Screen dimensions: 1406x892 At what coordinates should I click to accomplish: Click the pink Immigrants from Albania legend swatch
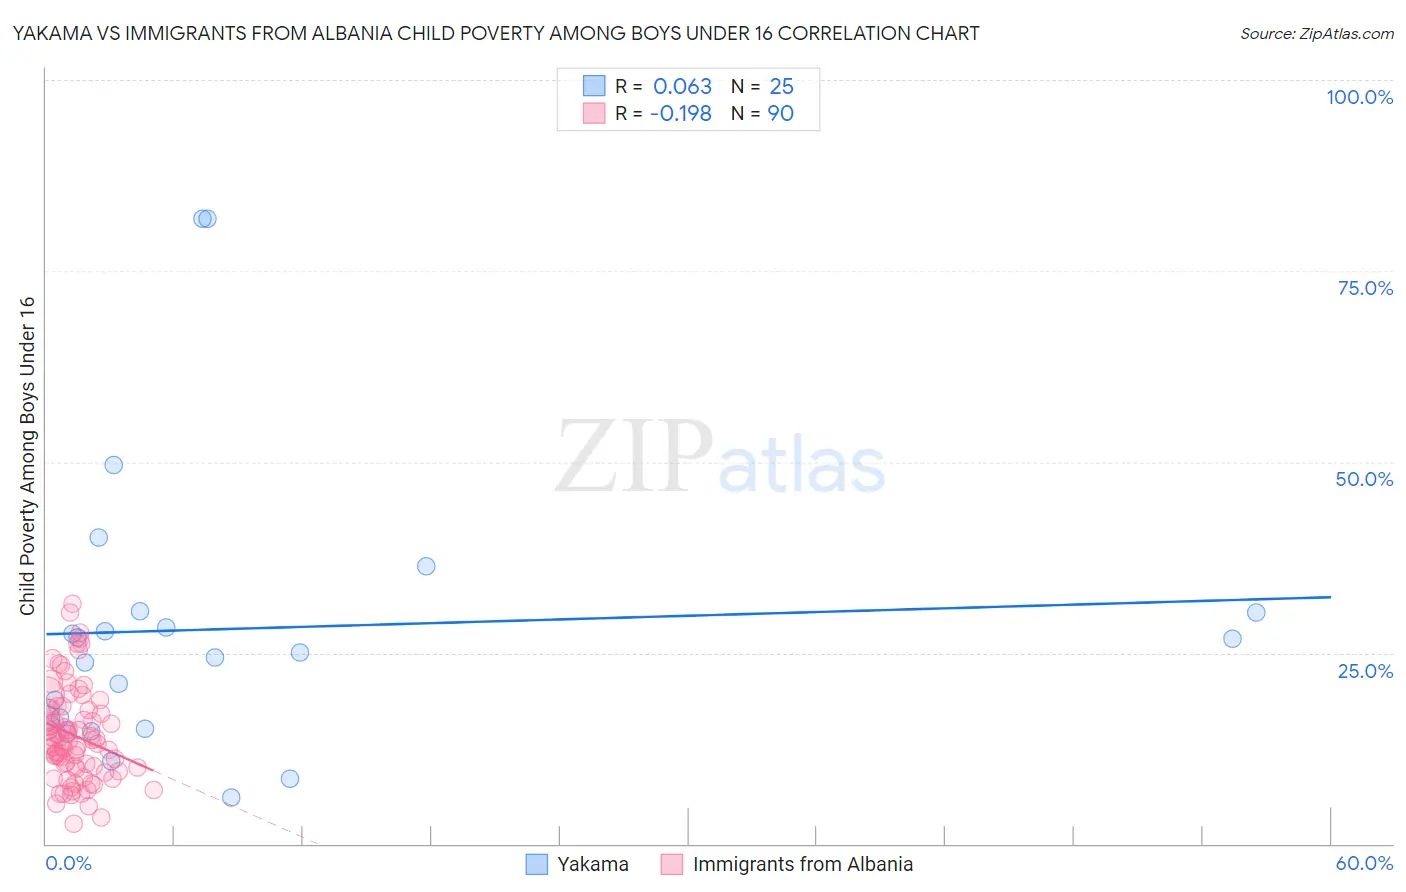[672, 864]
